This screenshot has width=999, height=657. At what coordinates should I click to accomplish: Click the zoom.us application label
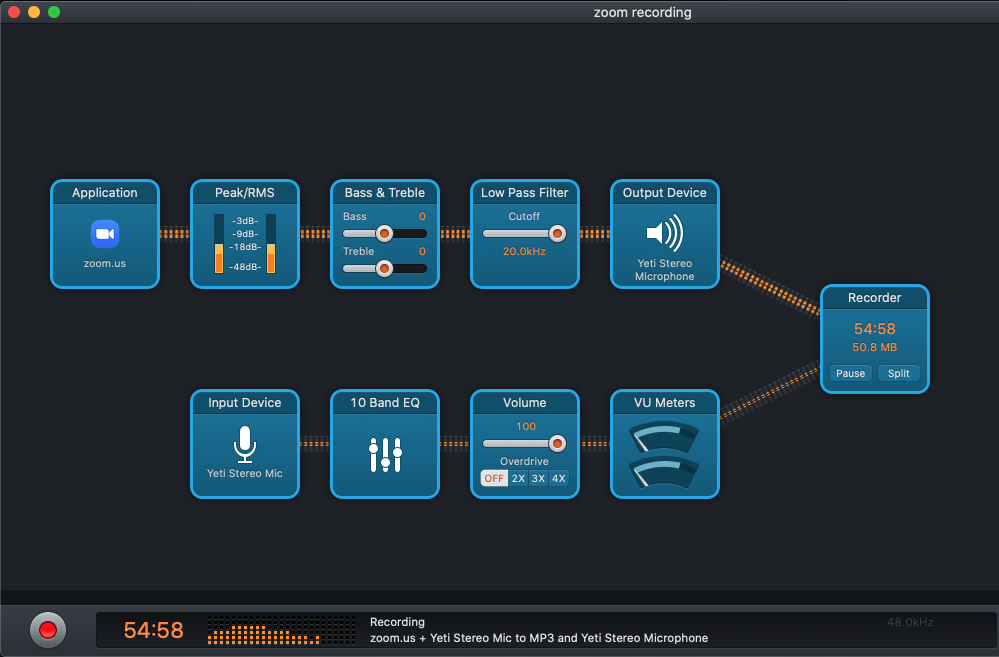click(x=104, y=264)
